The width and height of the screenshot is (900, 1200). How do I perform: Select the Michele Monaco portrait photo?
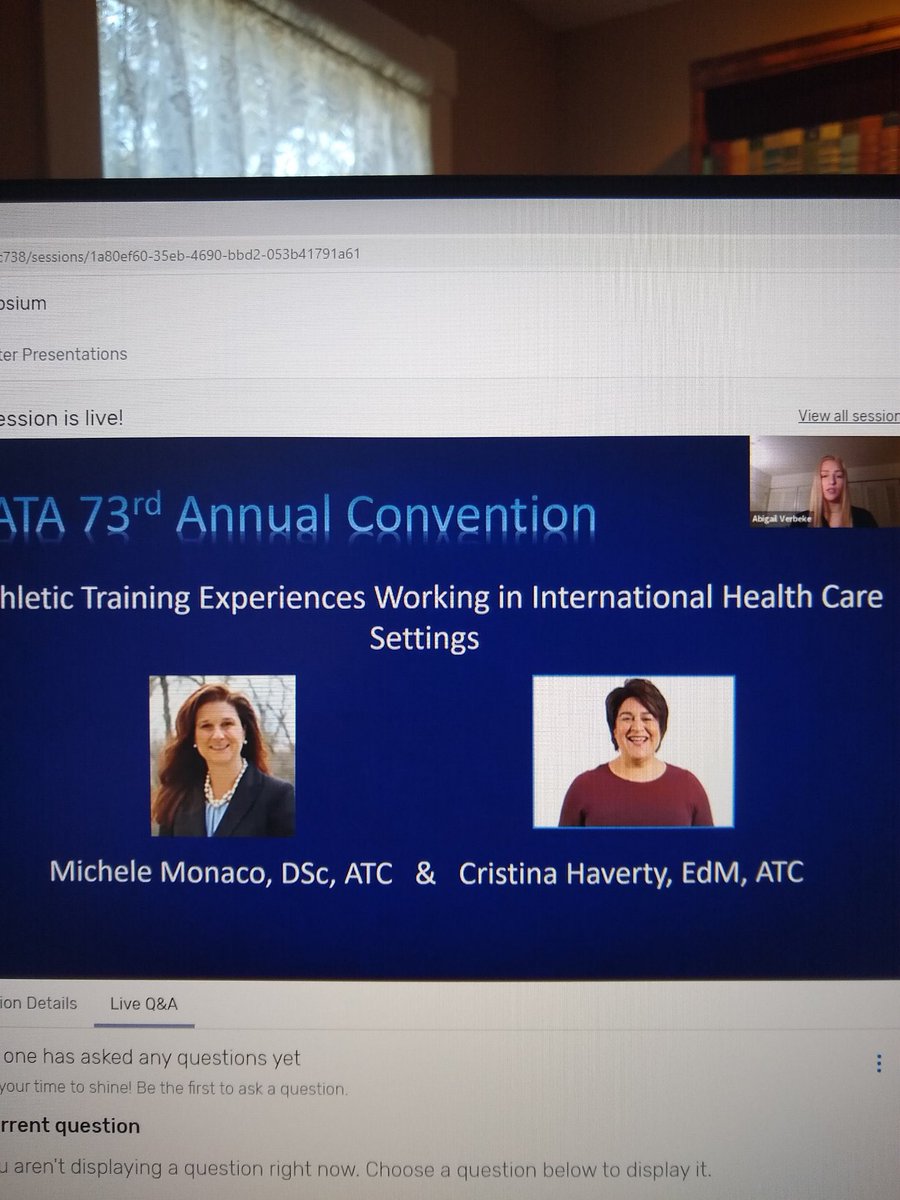(x=223, y=755)
